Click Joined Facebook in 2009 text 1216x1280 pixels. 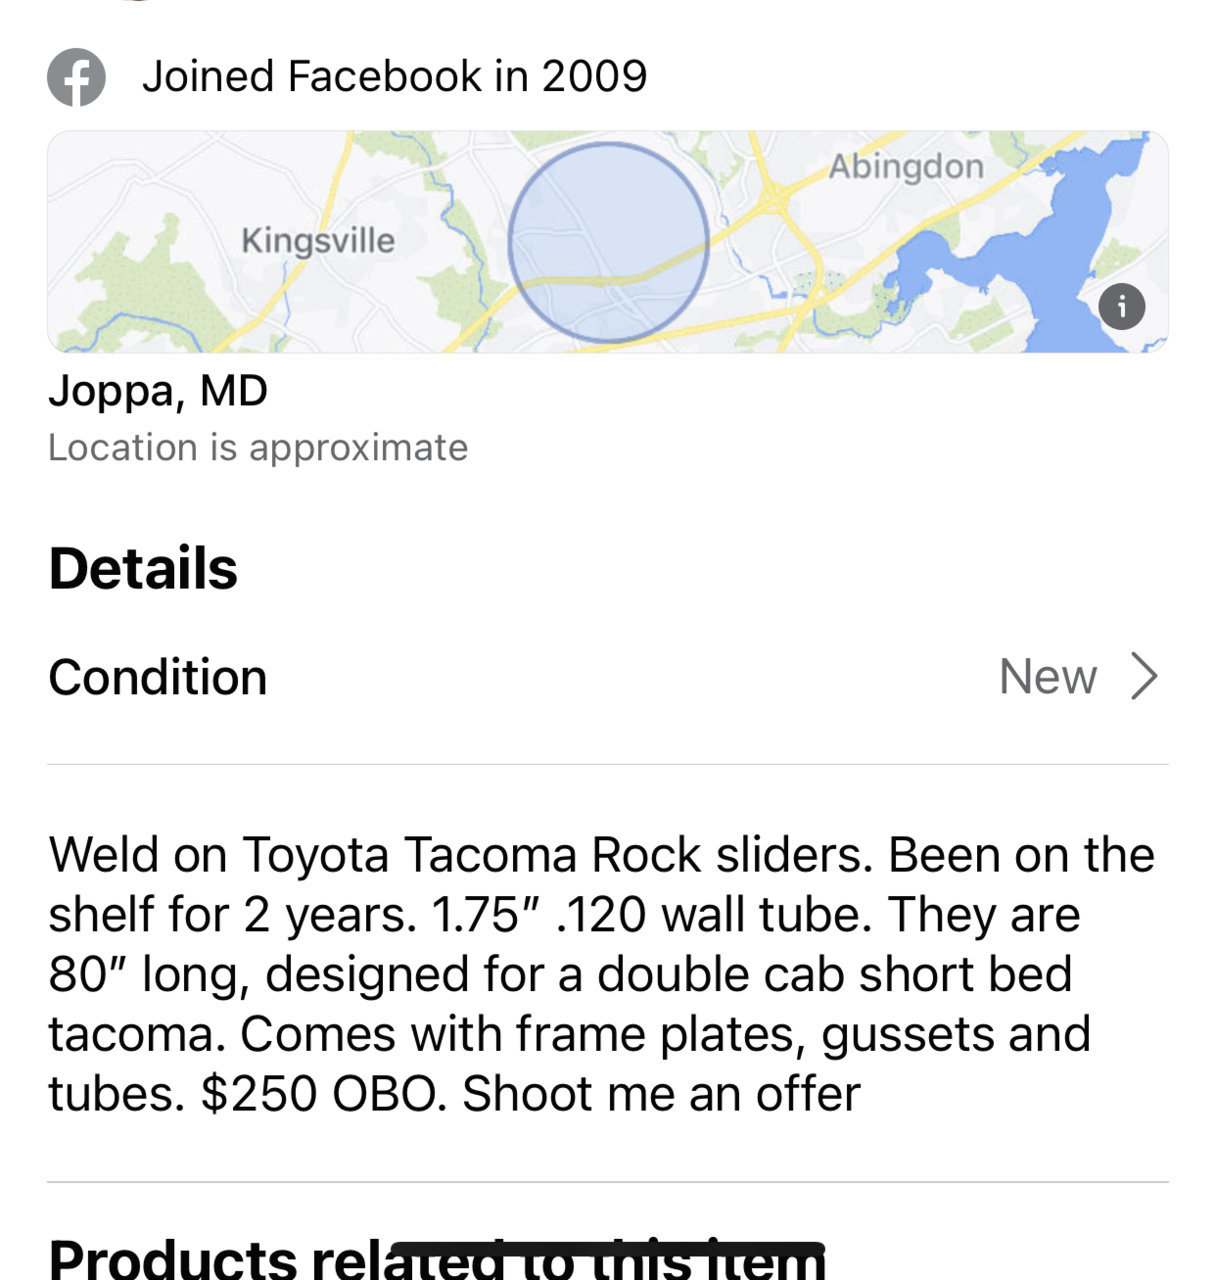394,77
